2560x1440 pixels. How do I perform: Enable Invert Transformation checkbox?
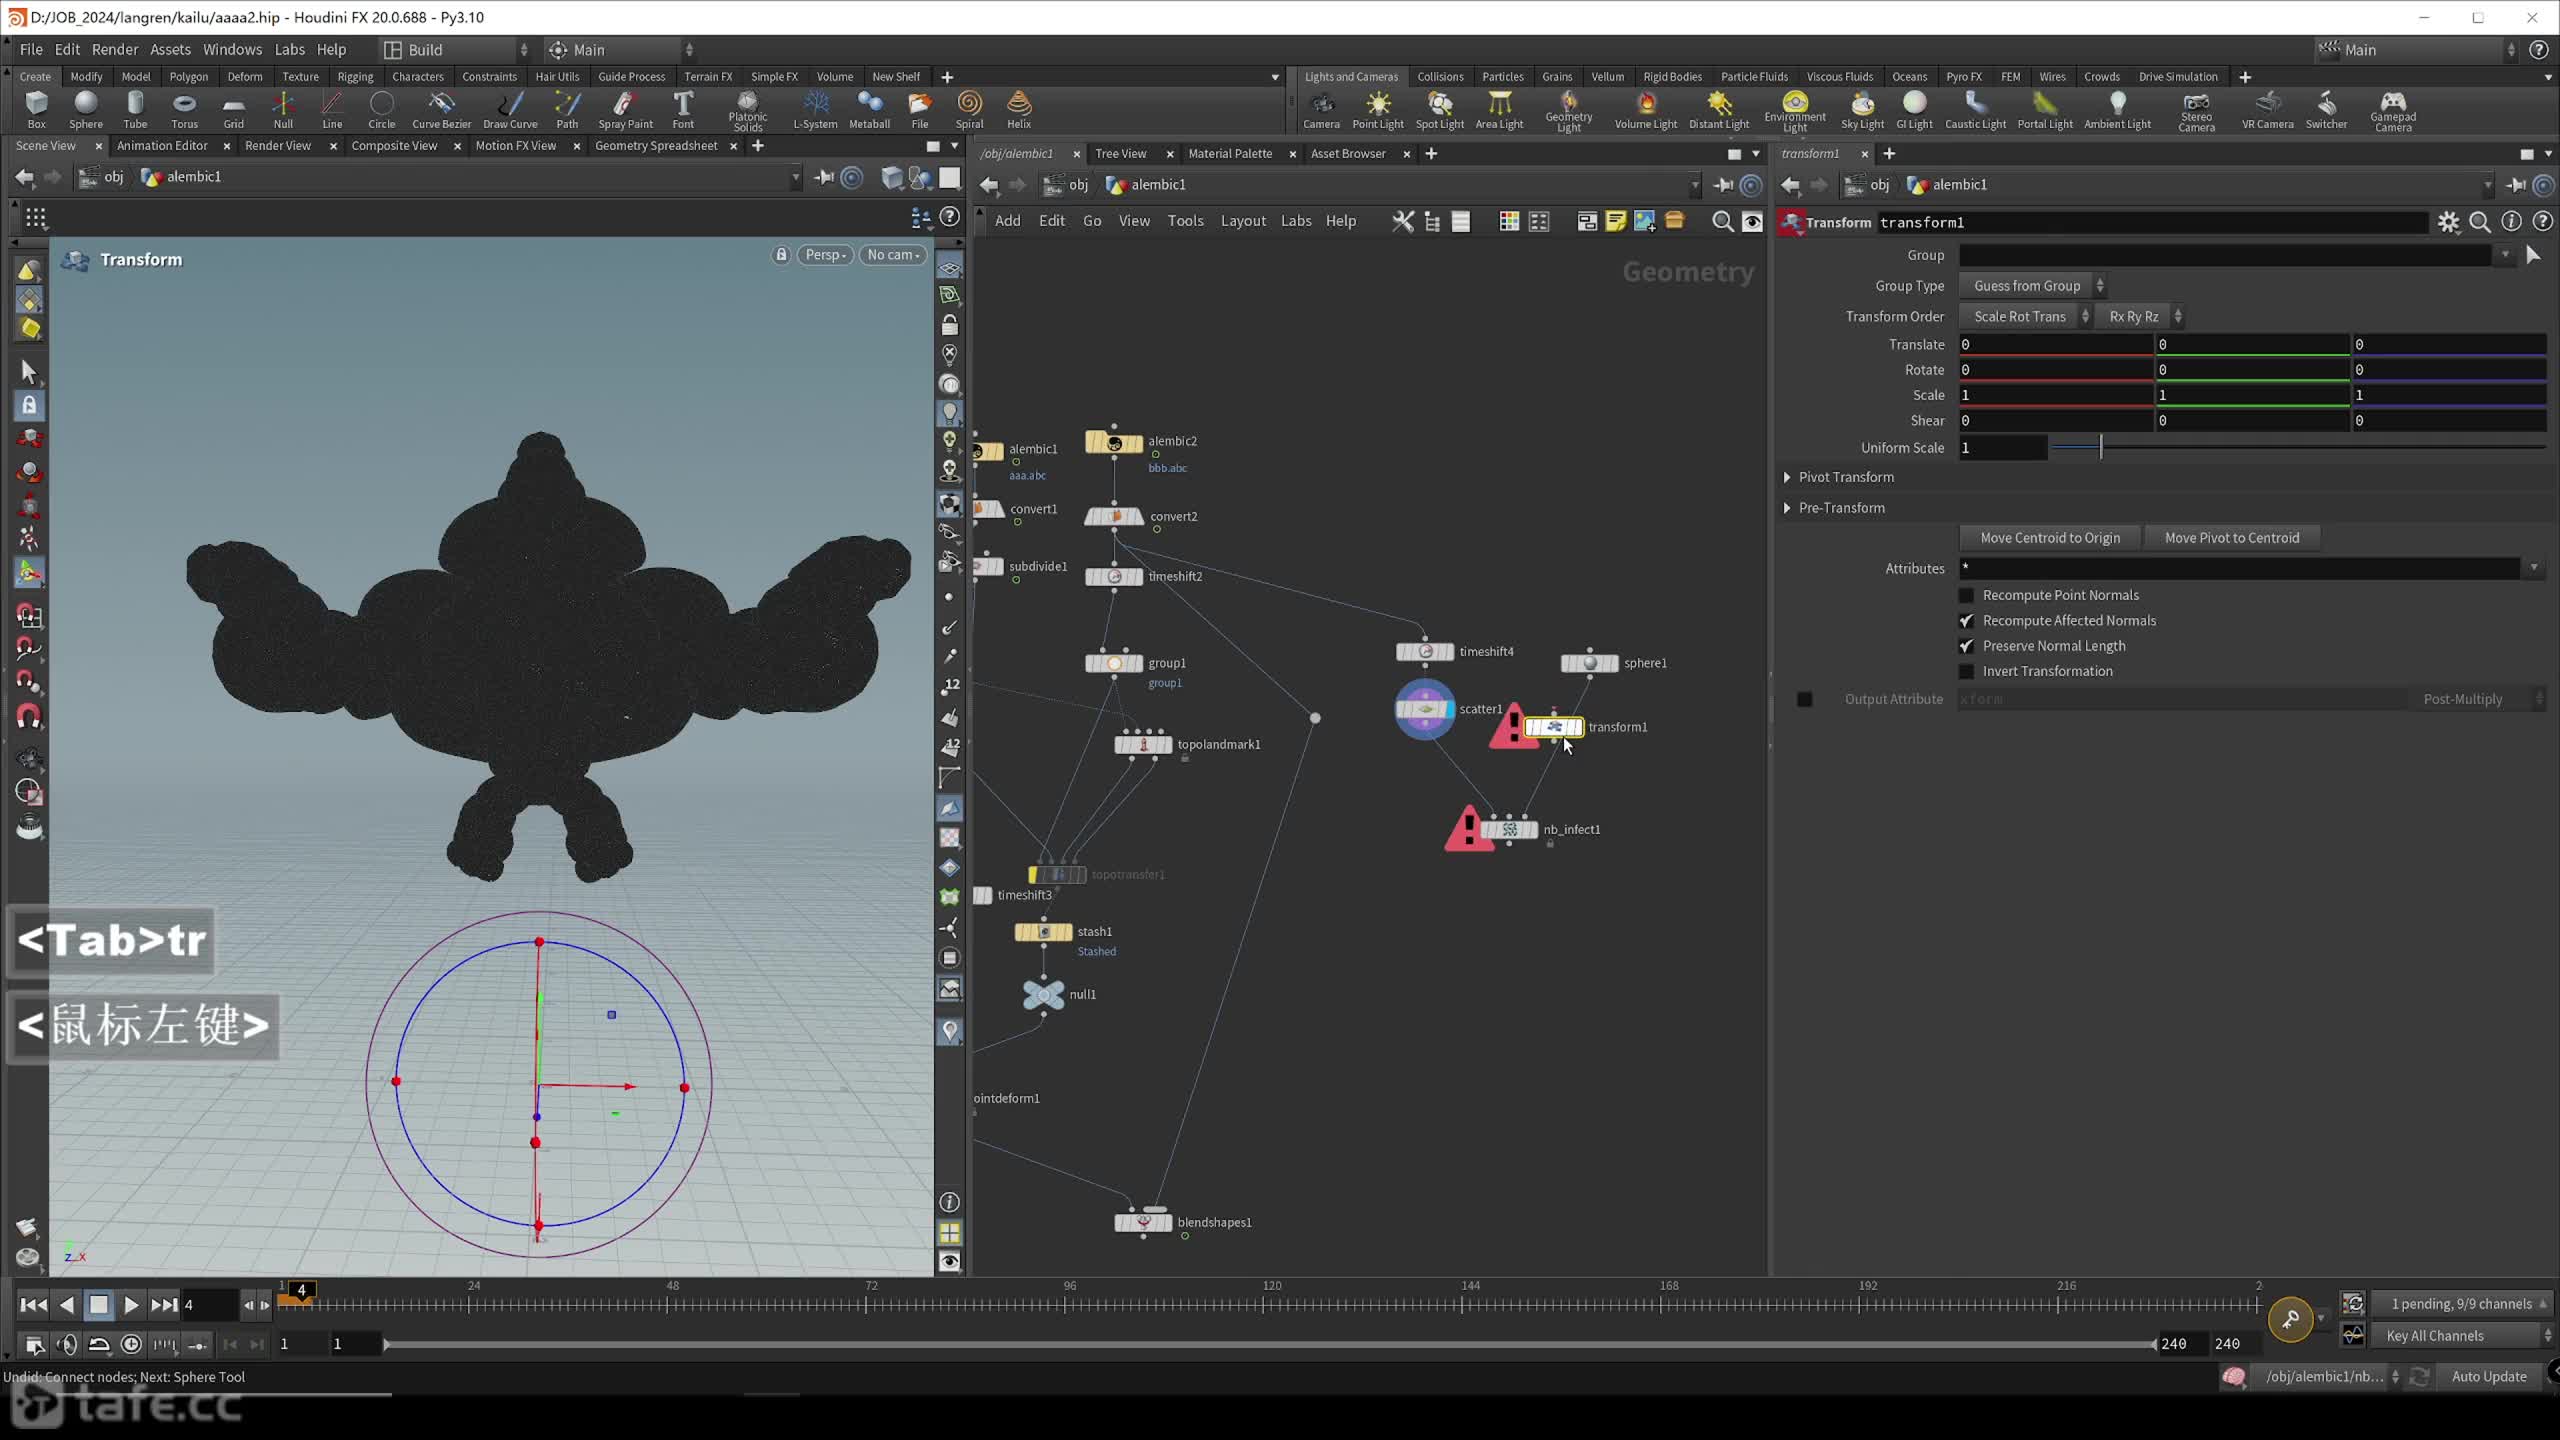(x=1966, y=672)
